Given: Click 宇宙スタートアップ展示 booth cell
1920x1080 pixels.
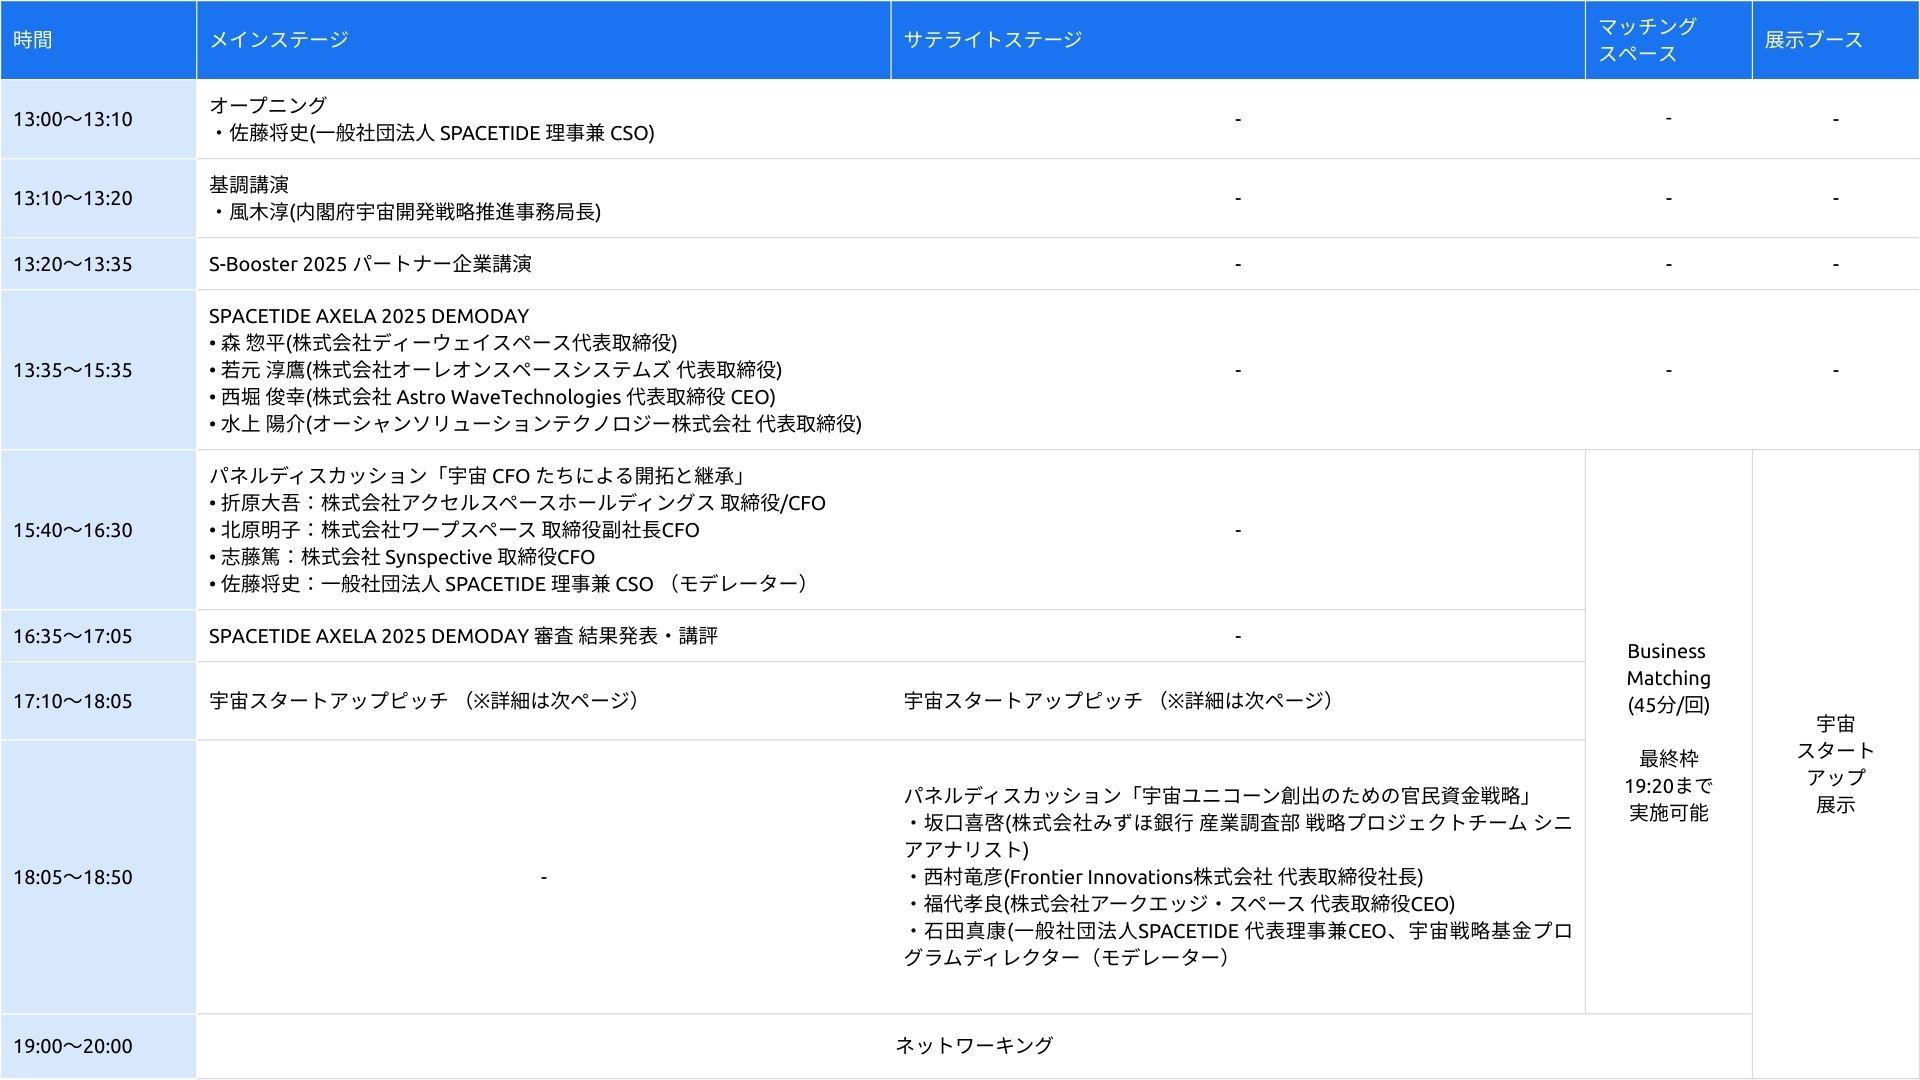Looking at the screenshot, I should coord(1835,764).
